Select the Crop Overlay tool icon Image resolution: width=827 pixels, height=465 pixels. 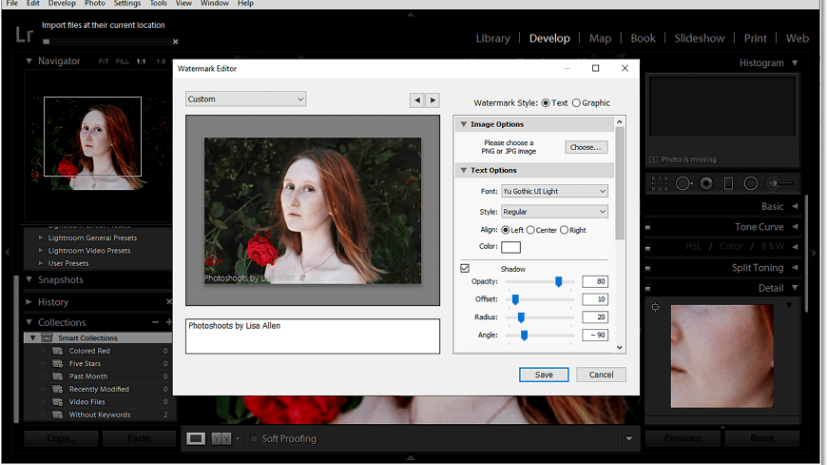(660, 184)
